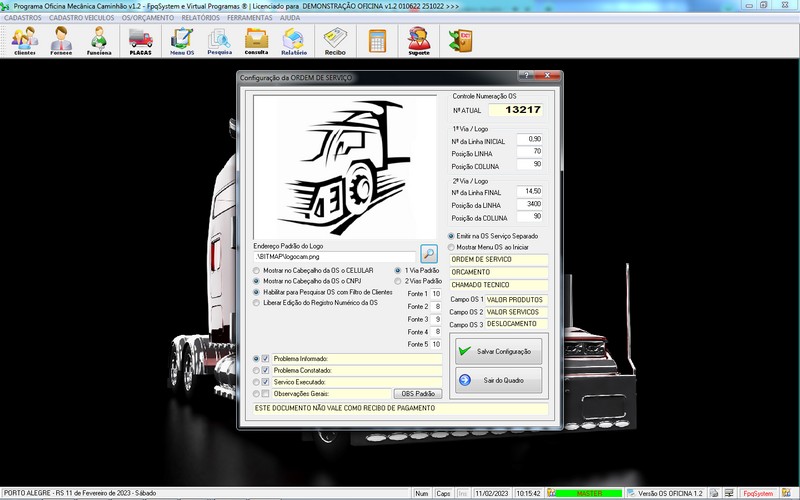Click Campo OS 1 VALOR PRODUTOS field
This screenshot has width=800, height=500.
tap(516, 300)
